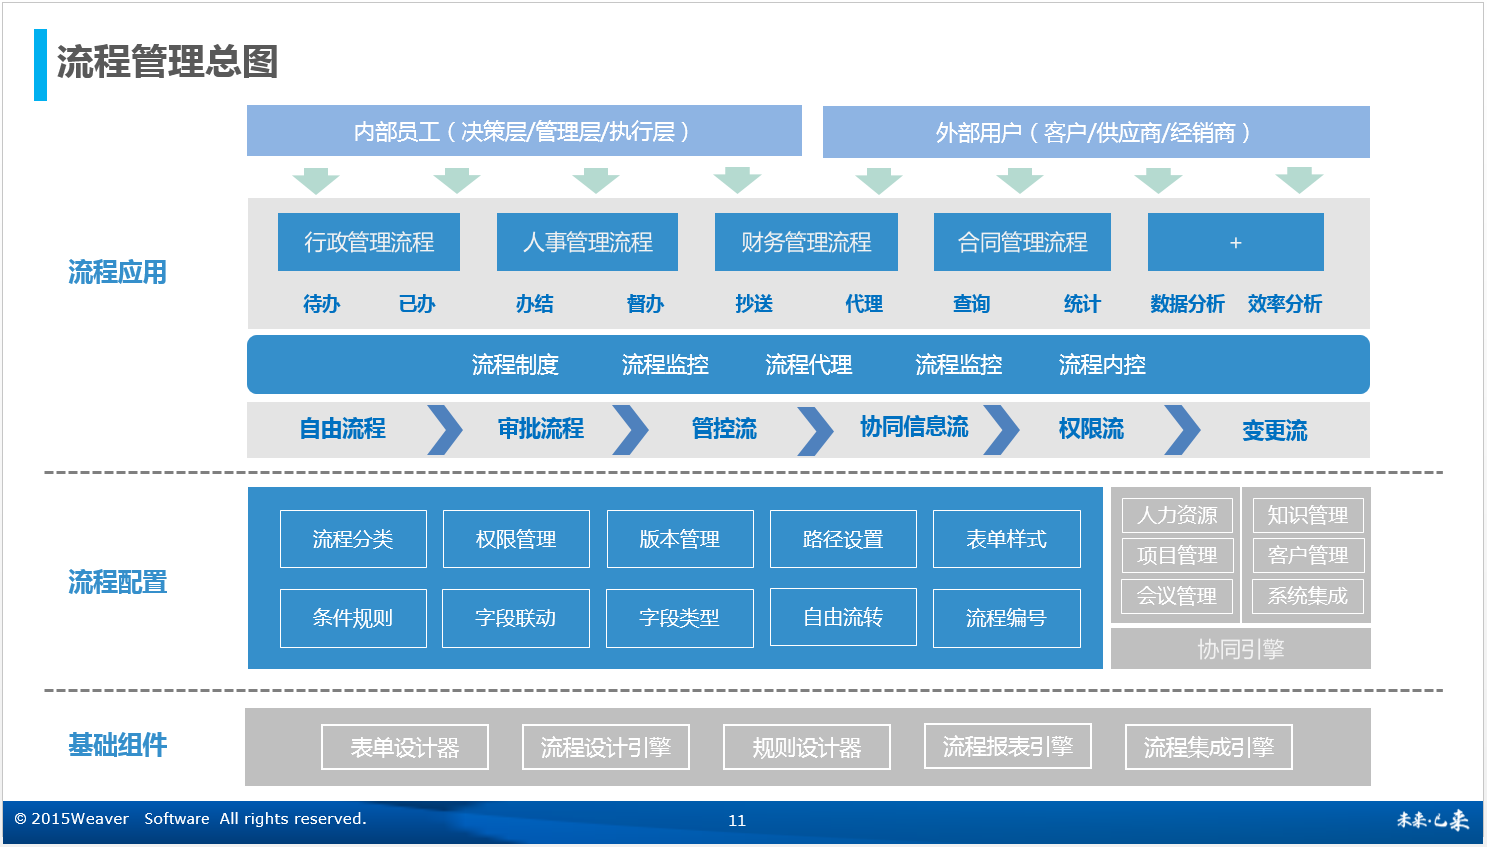Click the plus box beside 合同管理流程
This screenshot has height=847, width=1487.
(x=1235, y=242)
